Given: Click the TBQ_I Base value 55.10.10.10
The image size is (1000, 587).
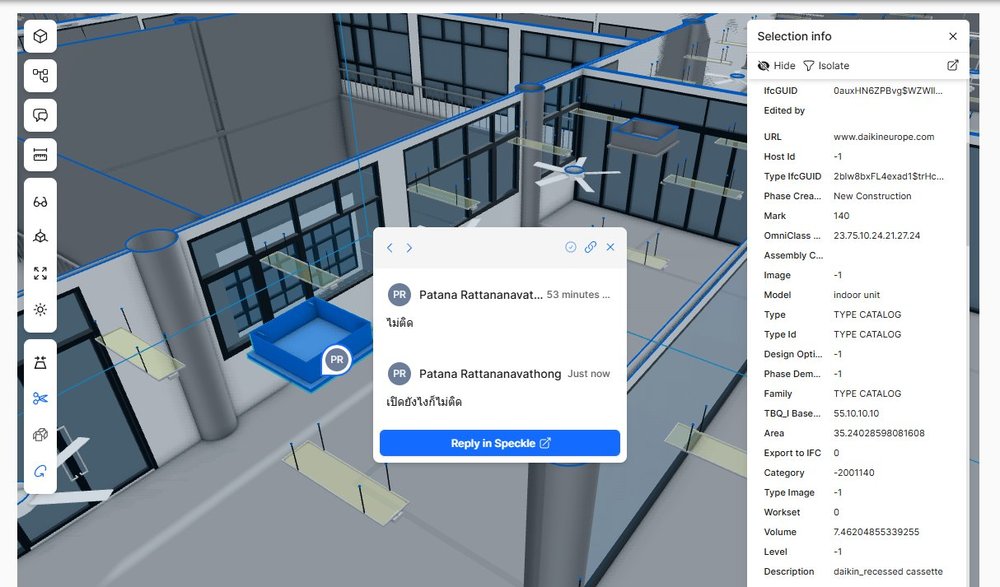Looking at the screenshot, I should tap(856, 413).
